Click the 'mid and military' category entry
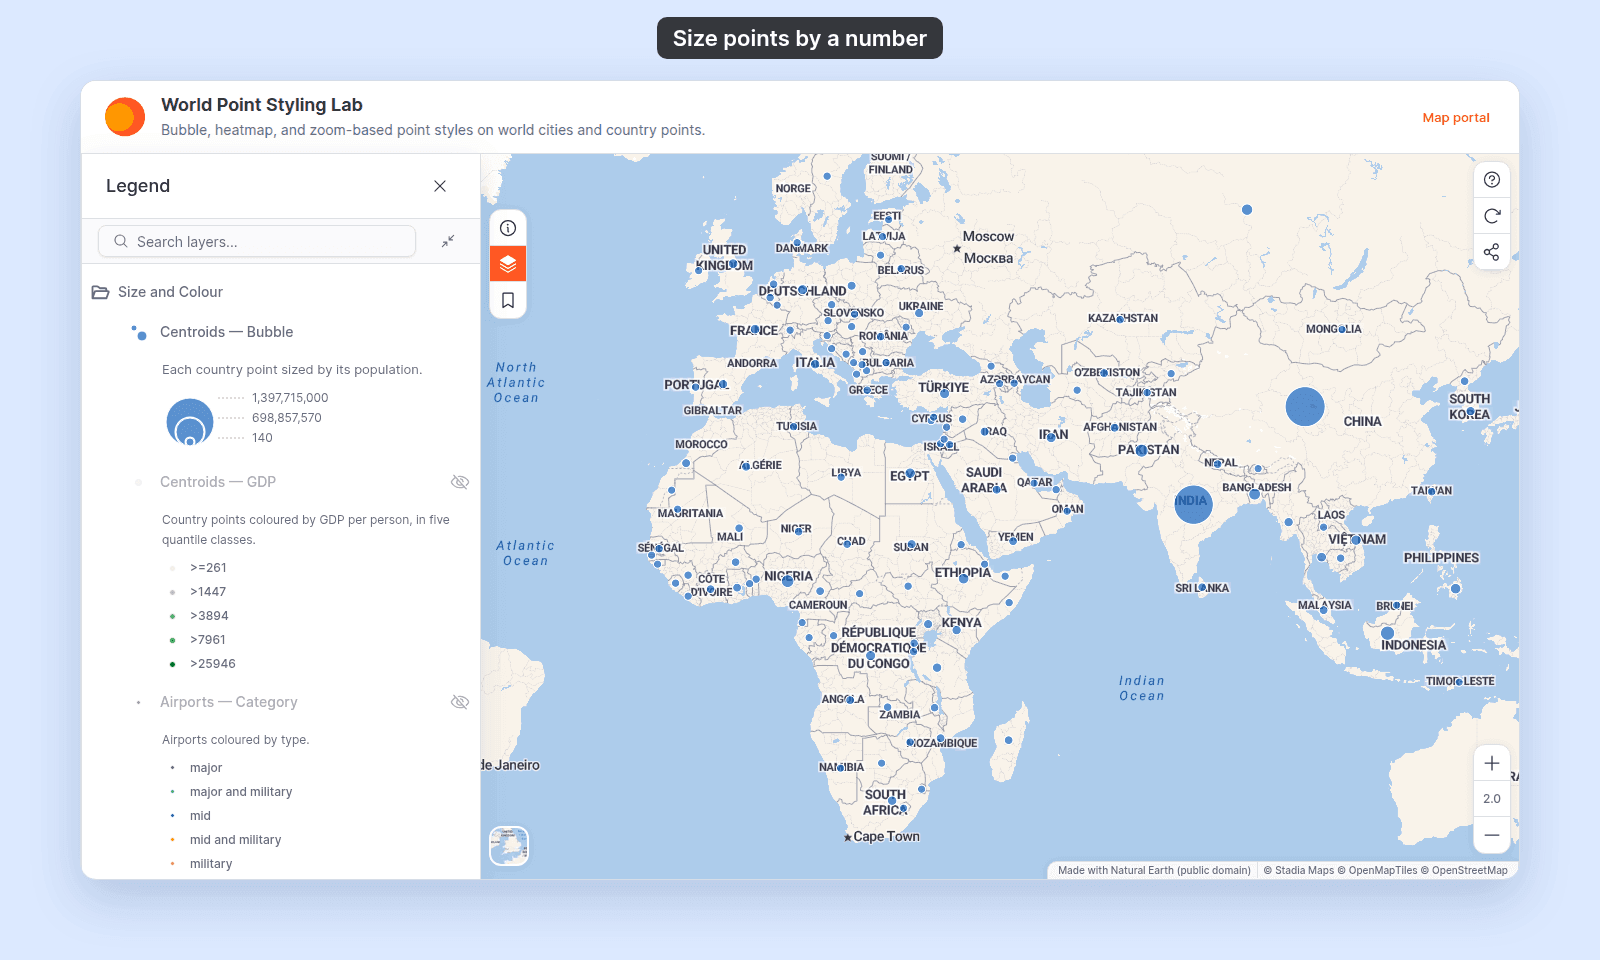This screenshot has height=960, width=1600. tap(235, 840)
